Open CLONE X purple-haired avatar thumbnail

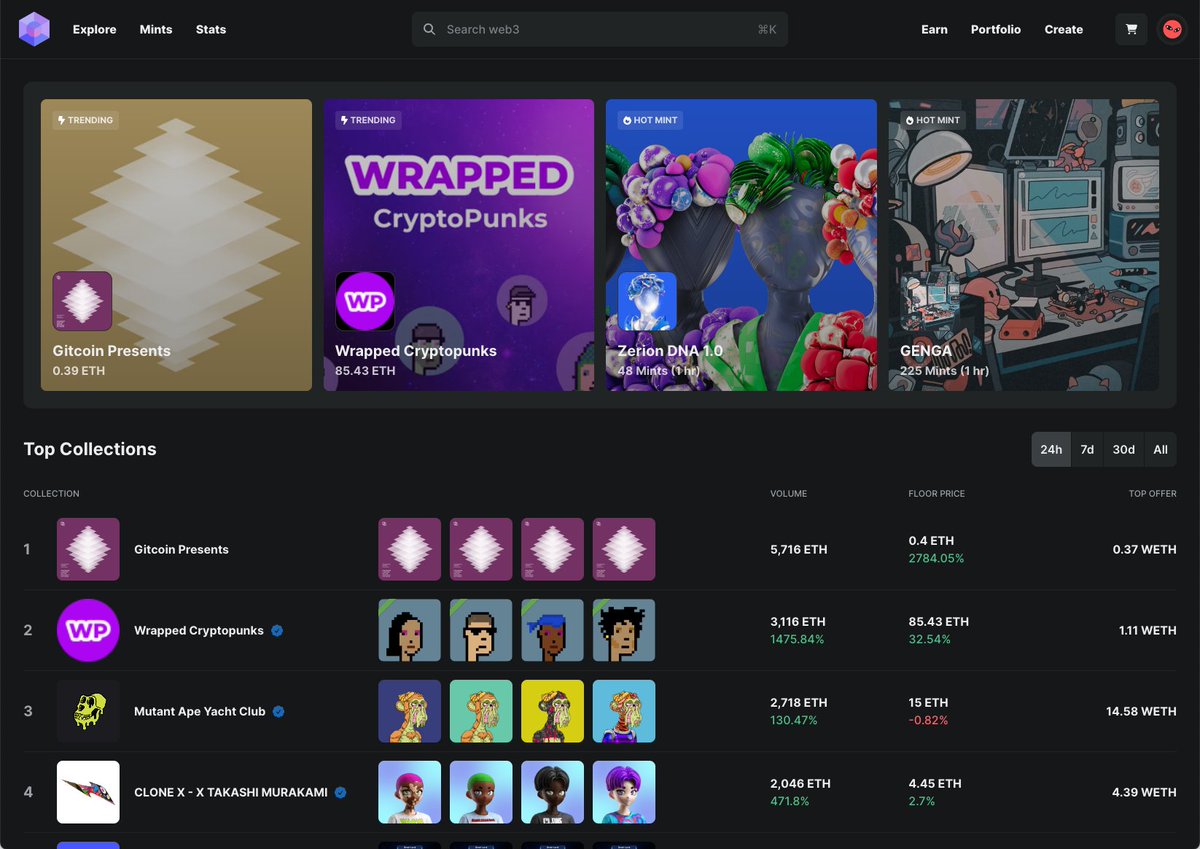click(624, 792)
